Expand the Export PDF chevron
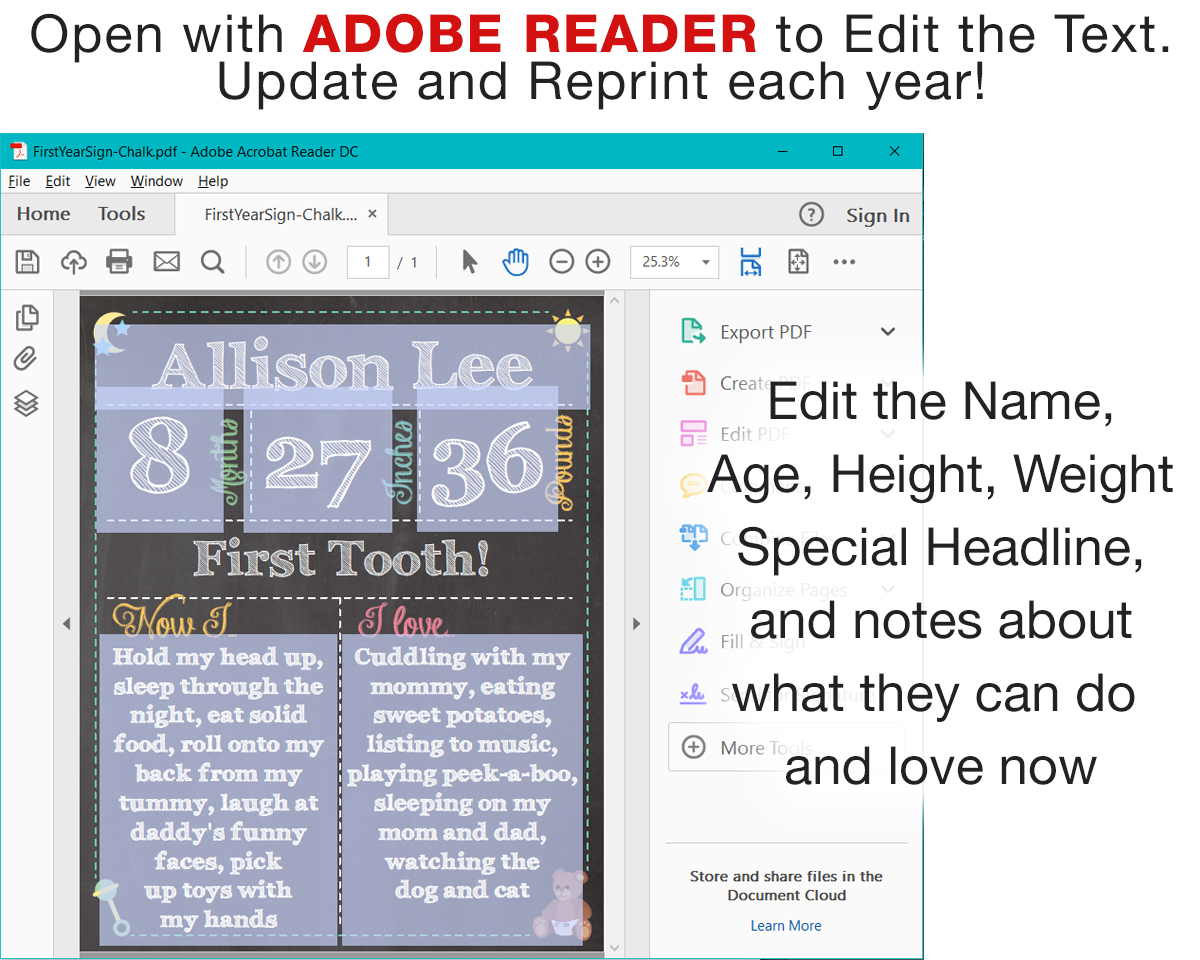The height and width of the screenshot is (960, 1200). 888,332
